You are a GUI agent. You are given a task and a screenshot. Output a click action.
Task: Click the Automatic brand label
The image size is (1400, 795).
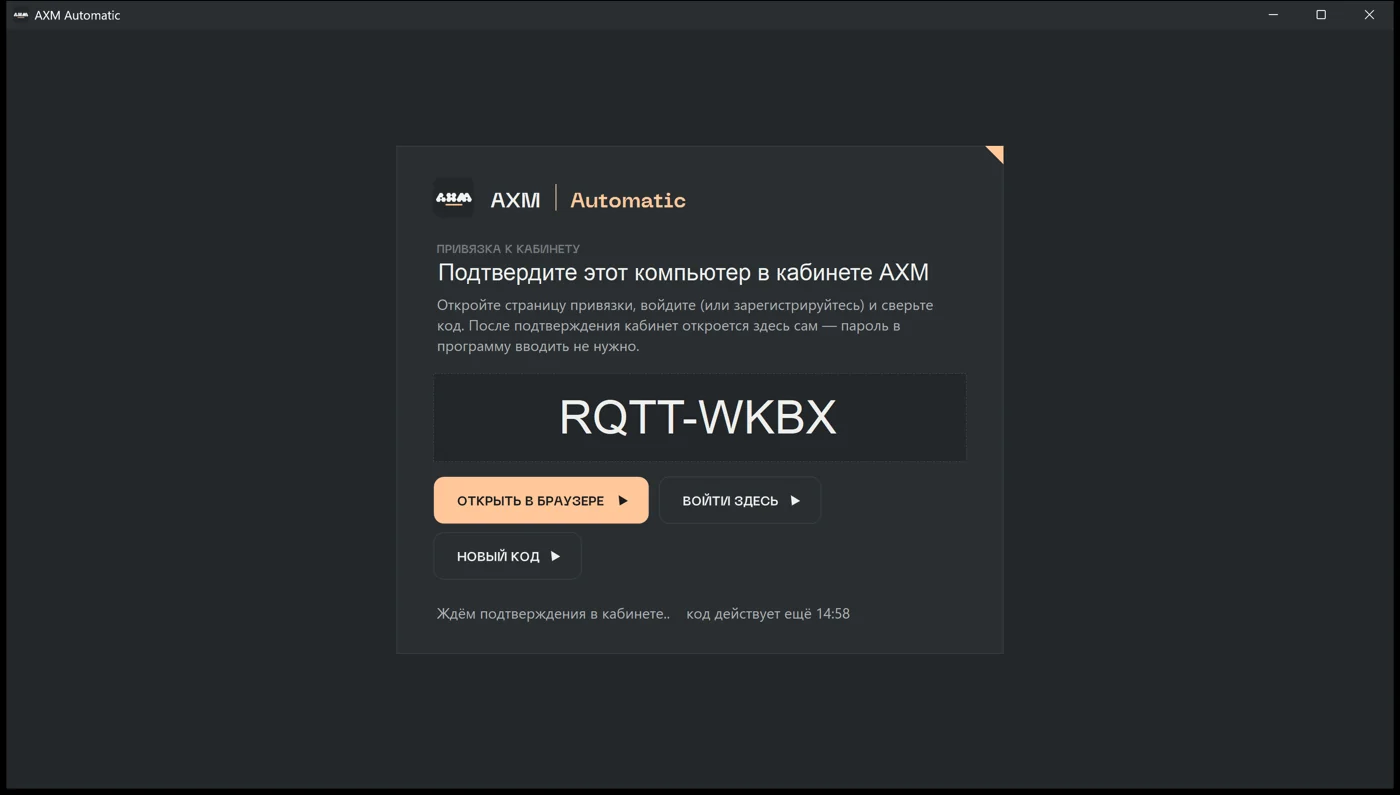[x=628, y=200]
